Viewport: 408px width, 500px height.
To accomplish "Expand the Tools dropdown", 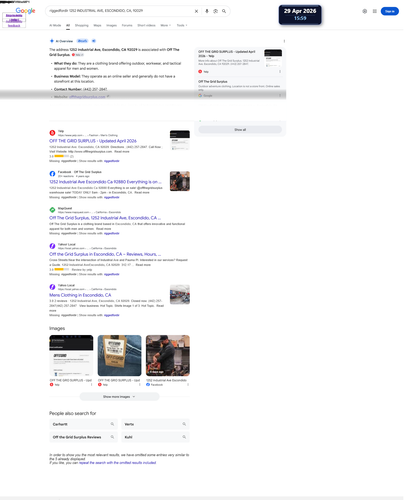I will (x=182, y=25).
